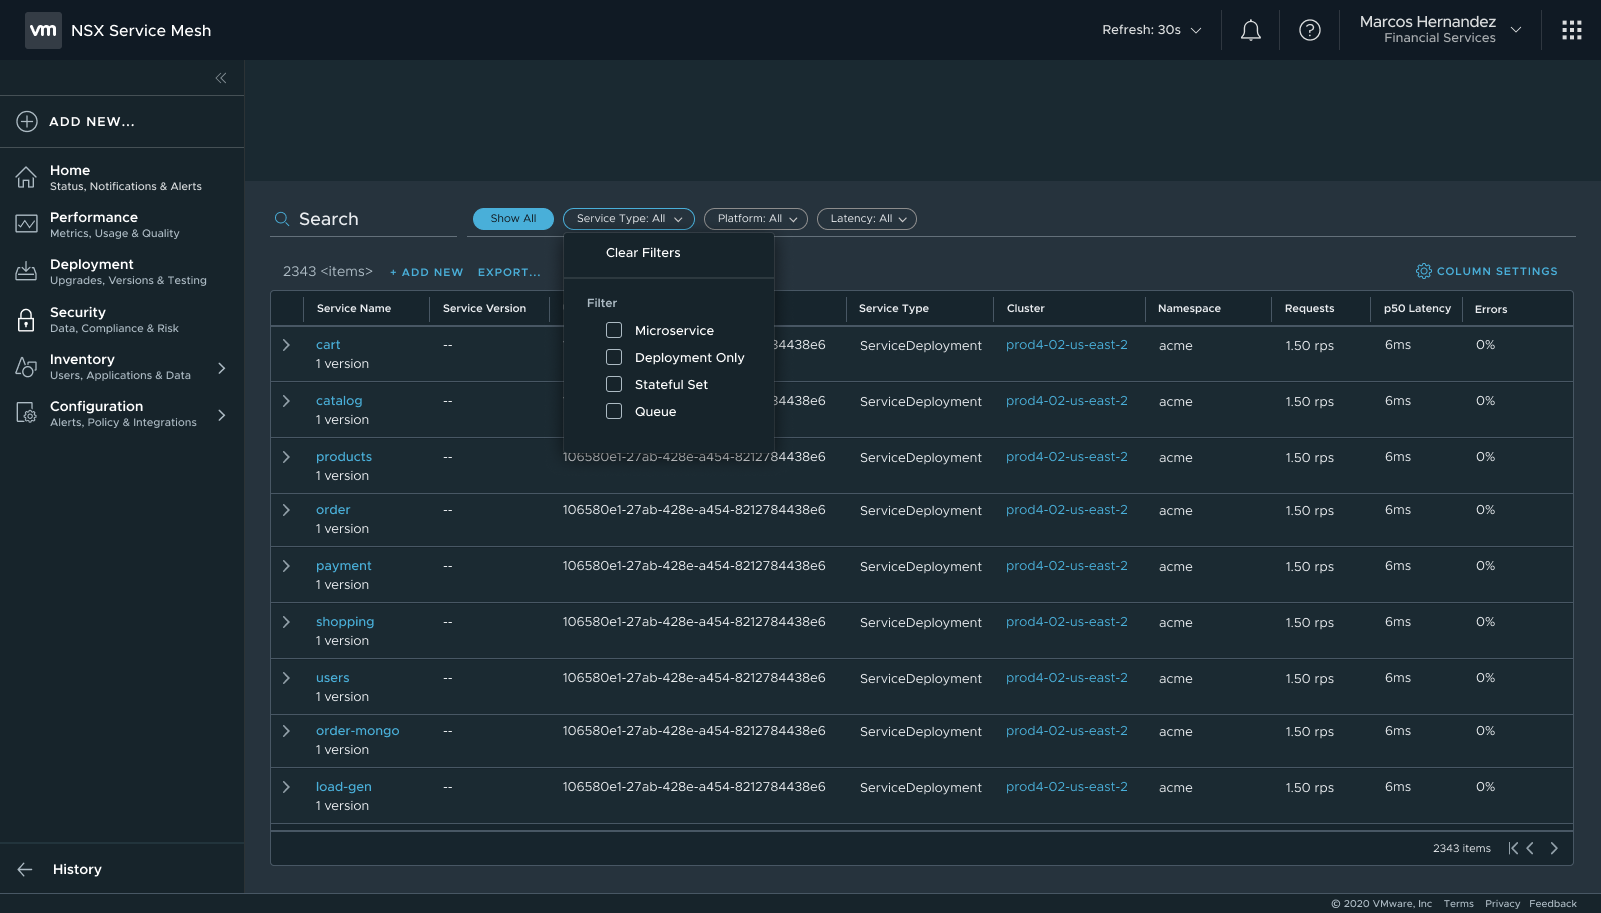Collapse the sidebar with double chevron
Viewport: 1601px width, 913px height.
(221, 78)
